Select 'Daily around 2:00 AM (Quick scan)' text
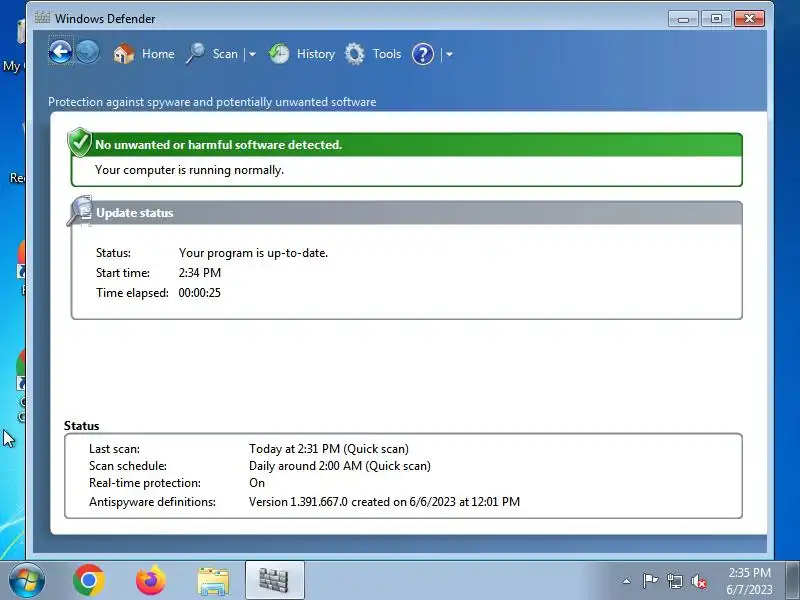This screenshot has height=600, width=800. coord(340,466)
